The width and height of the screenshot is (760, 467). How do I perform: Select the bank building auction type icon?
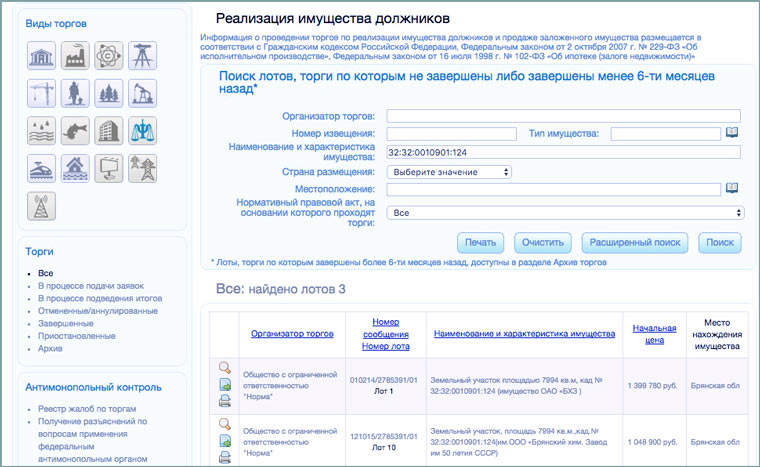click(x=41, y=56)
